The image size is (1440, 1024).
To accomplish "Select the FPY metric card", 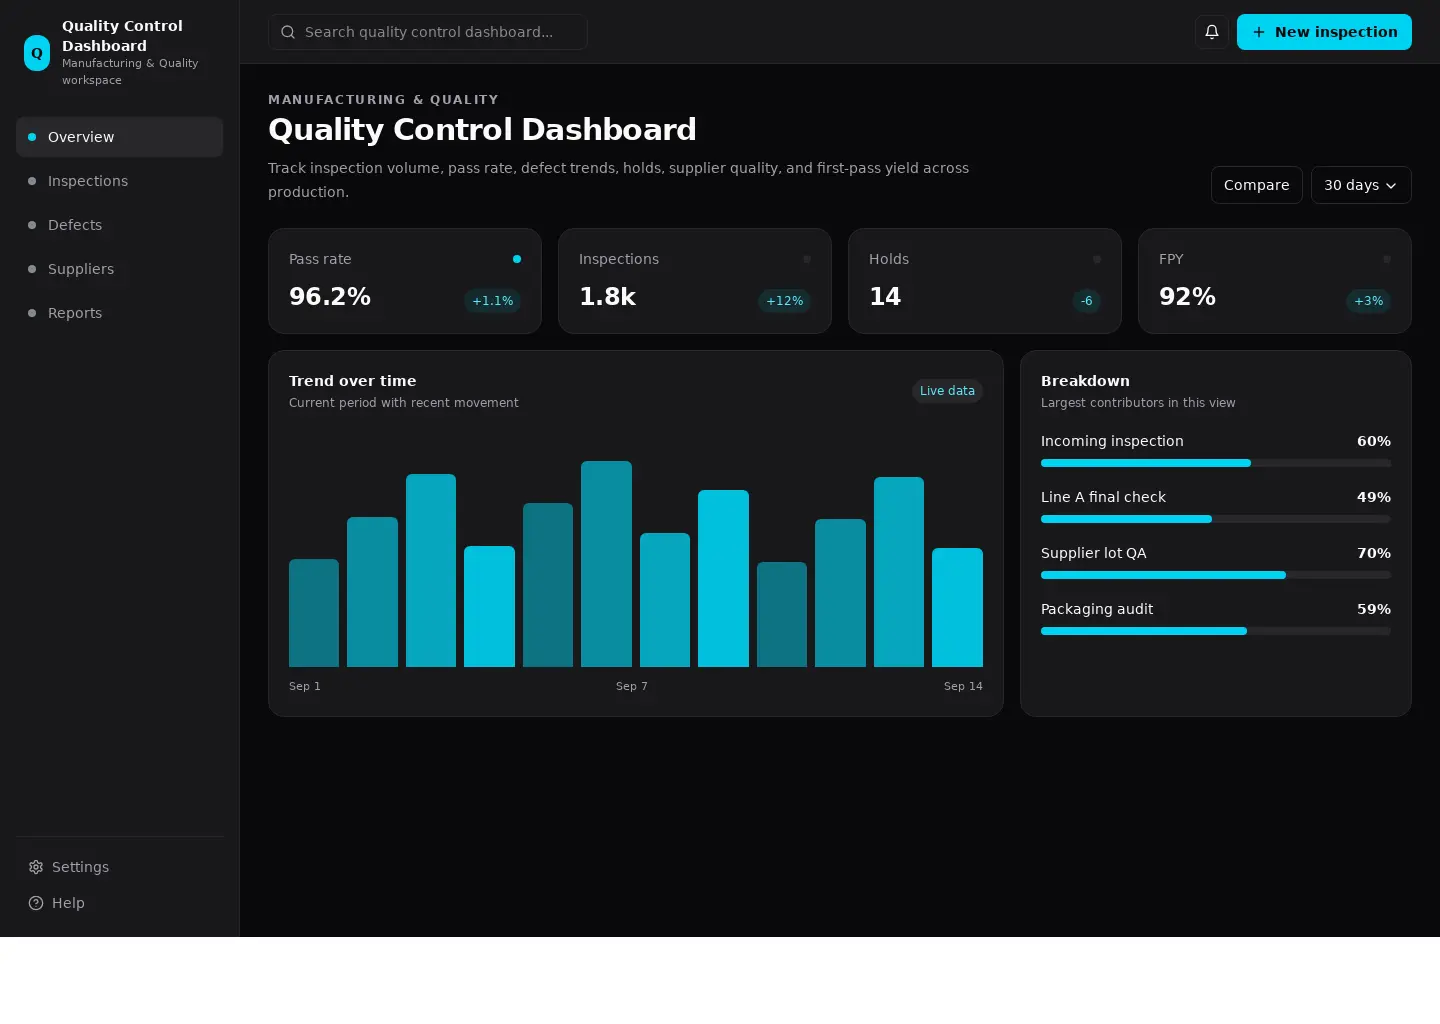I will point(1275,281).
